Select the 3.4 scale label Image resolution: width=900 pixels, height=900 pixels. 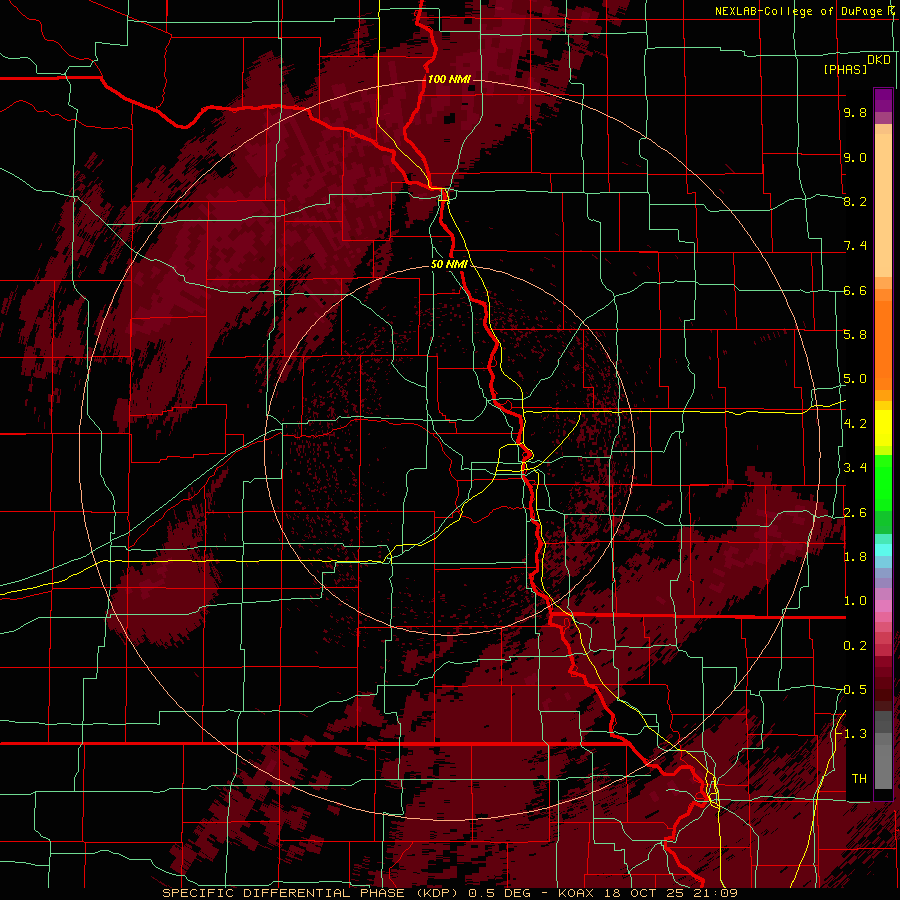[x=855, y=468]
